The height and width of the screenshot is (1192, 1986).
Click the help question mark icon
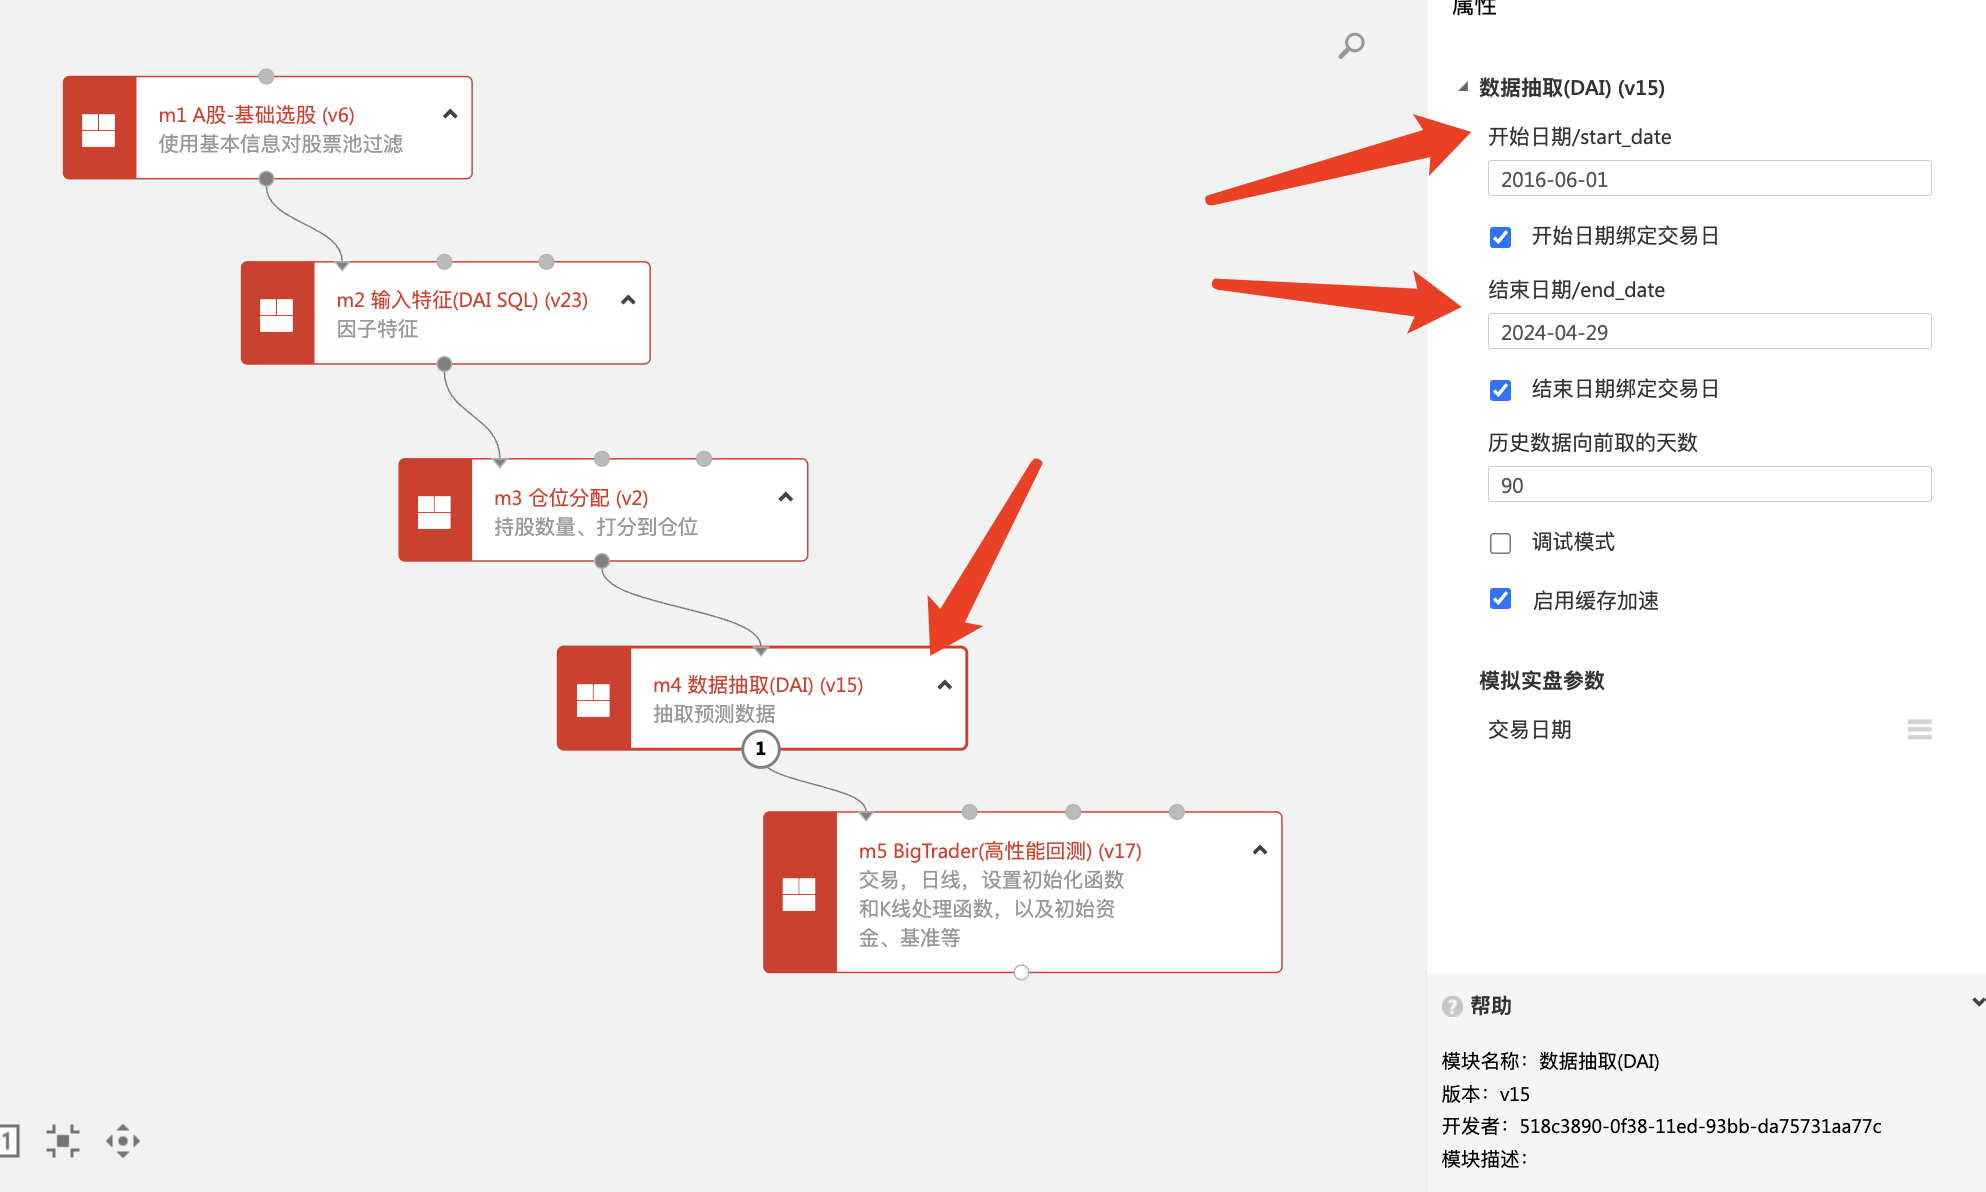click(1452, 1006)
